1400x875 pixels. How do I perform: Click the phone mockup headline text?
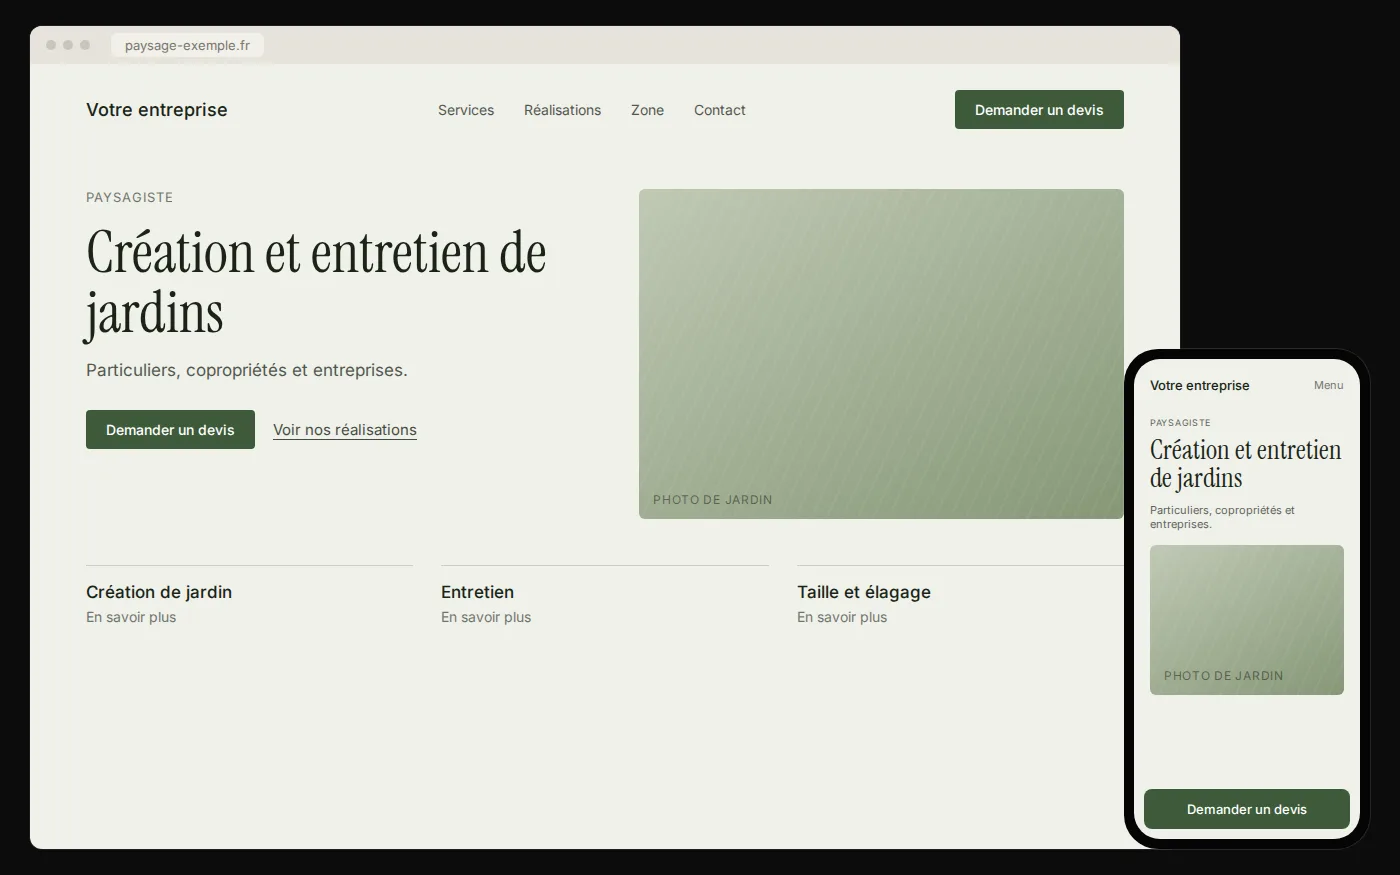(1246, 464)
